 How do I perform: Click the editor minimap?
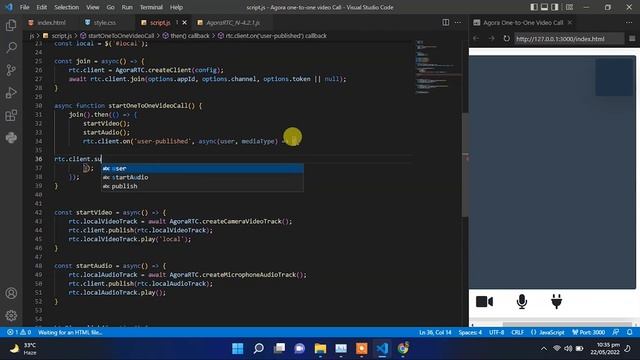pyautogui.click(x=438, y=67)
